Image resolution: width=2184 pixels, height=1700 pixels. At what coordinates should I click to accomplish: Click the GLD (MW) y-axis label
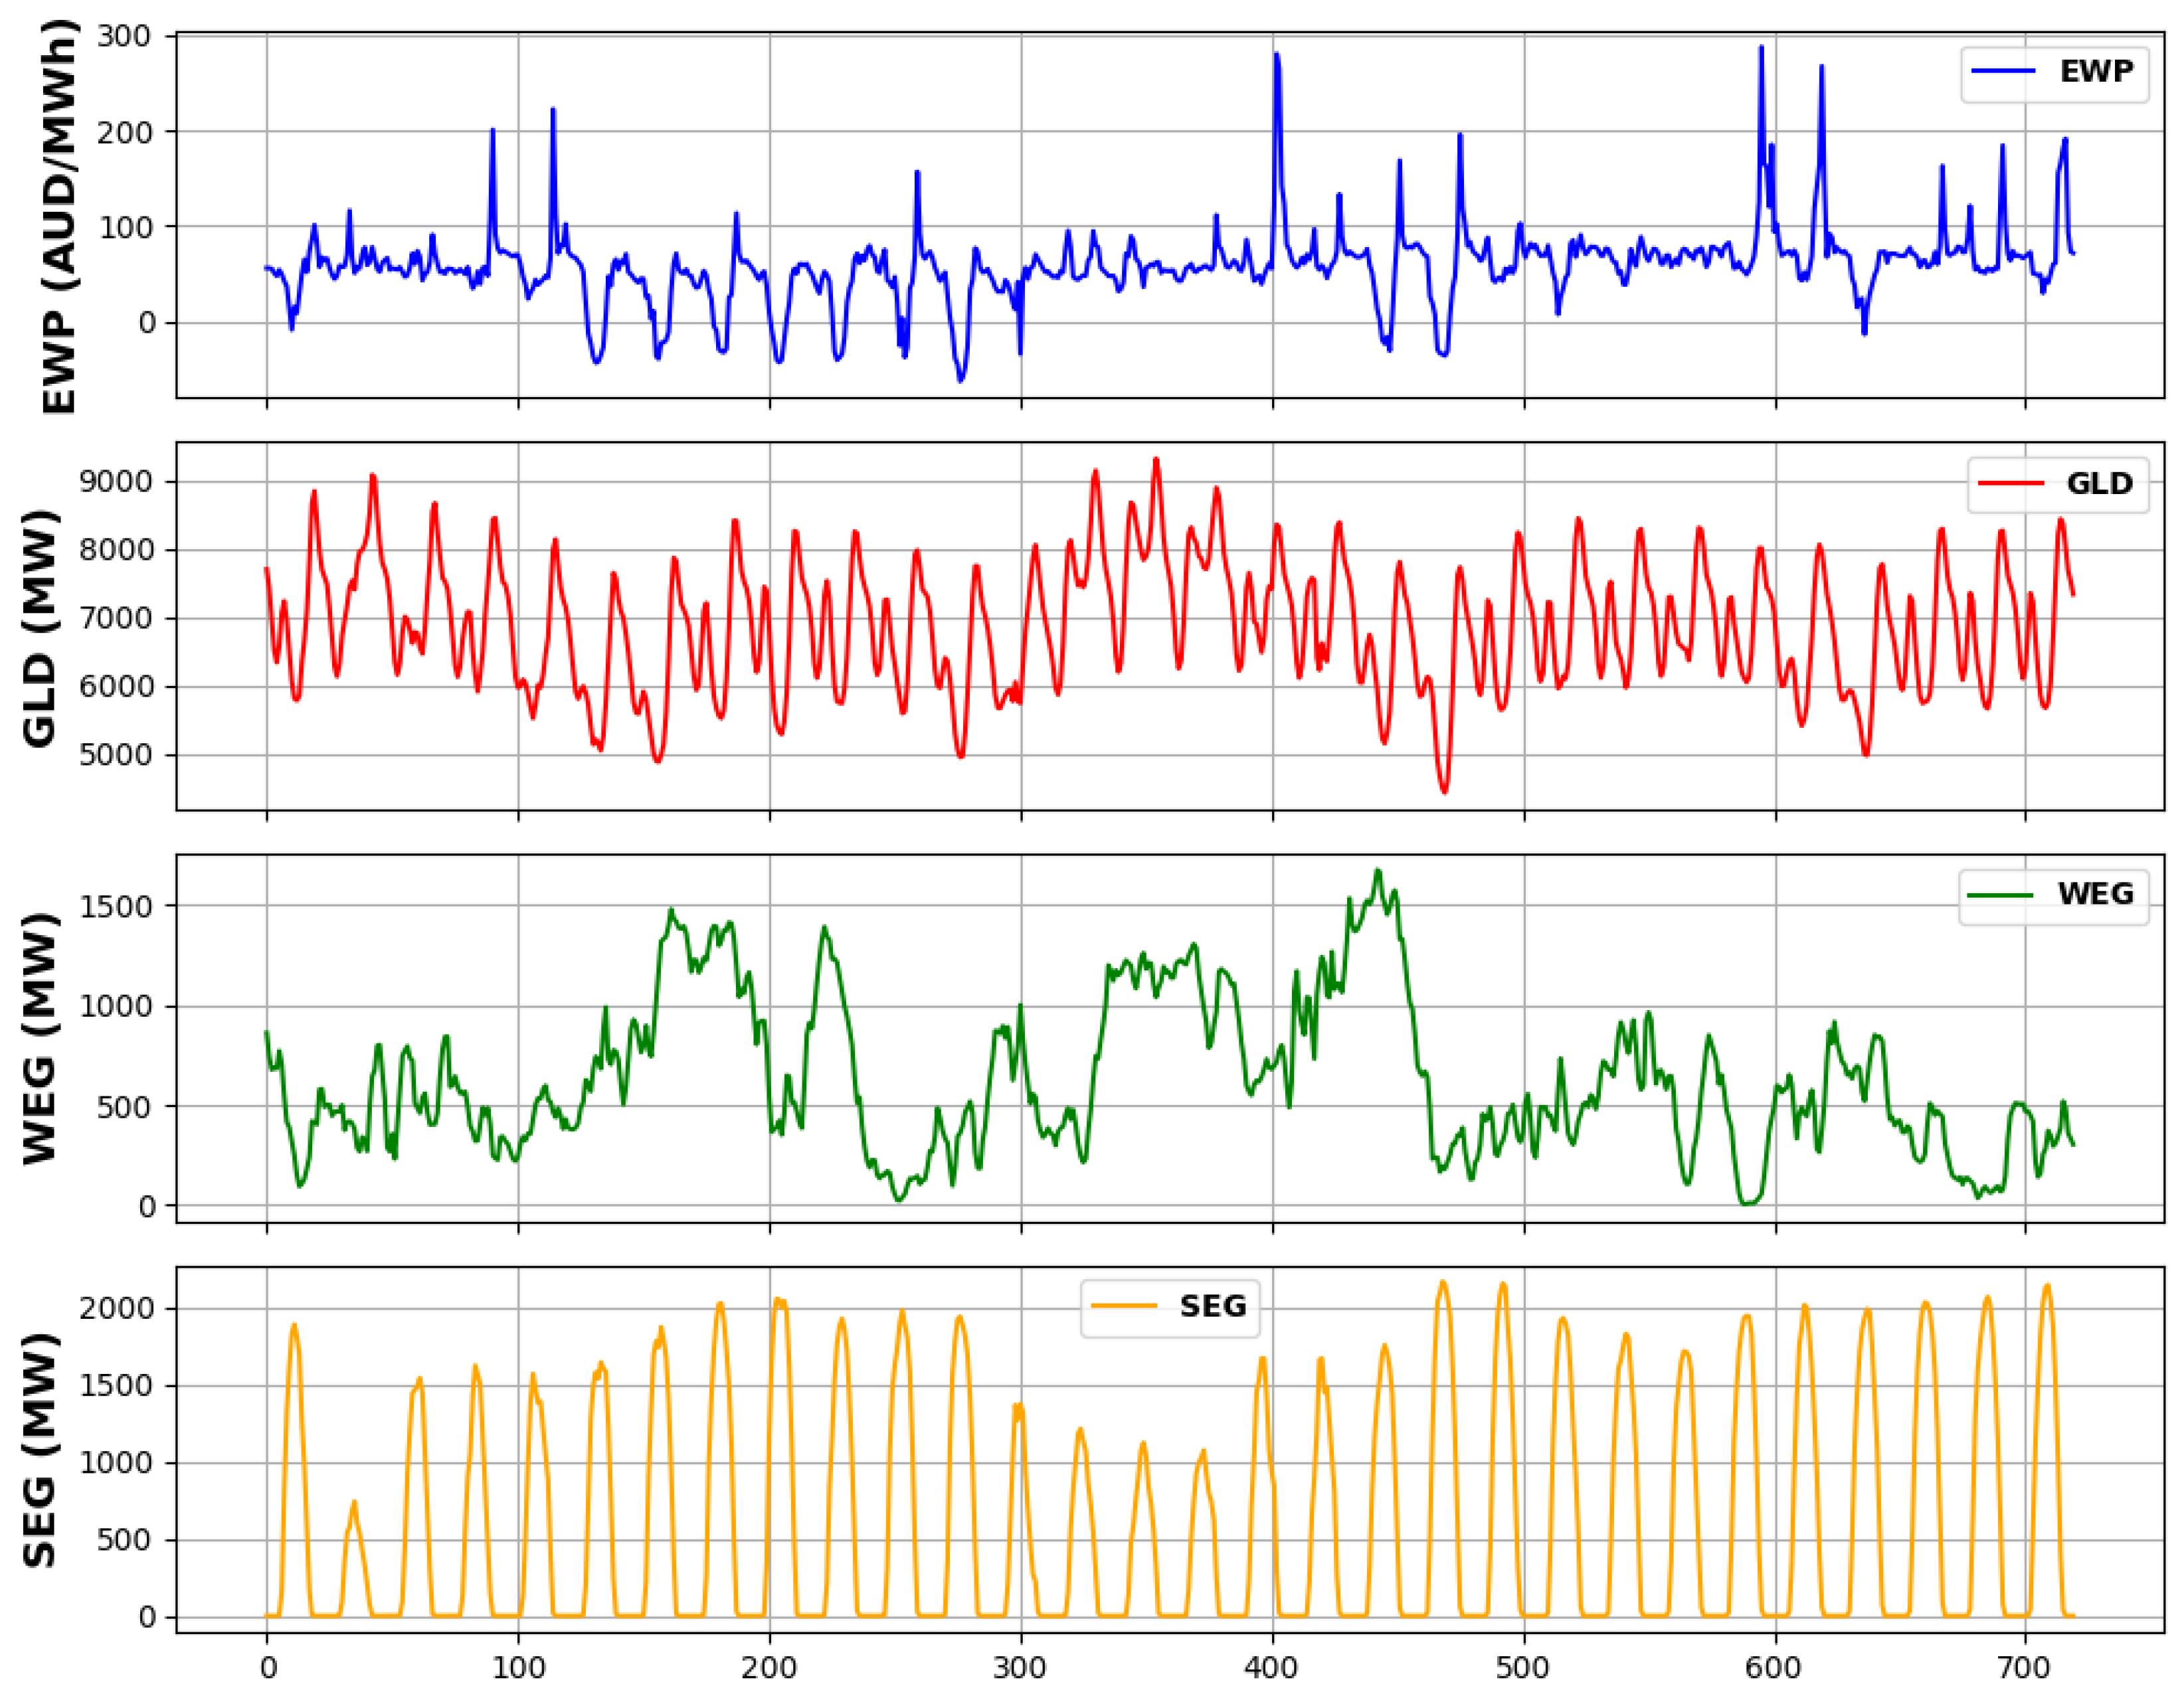[40, 628]
